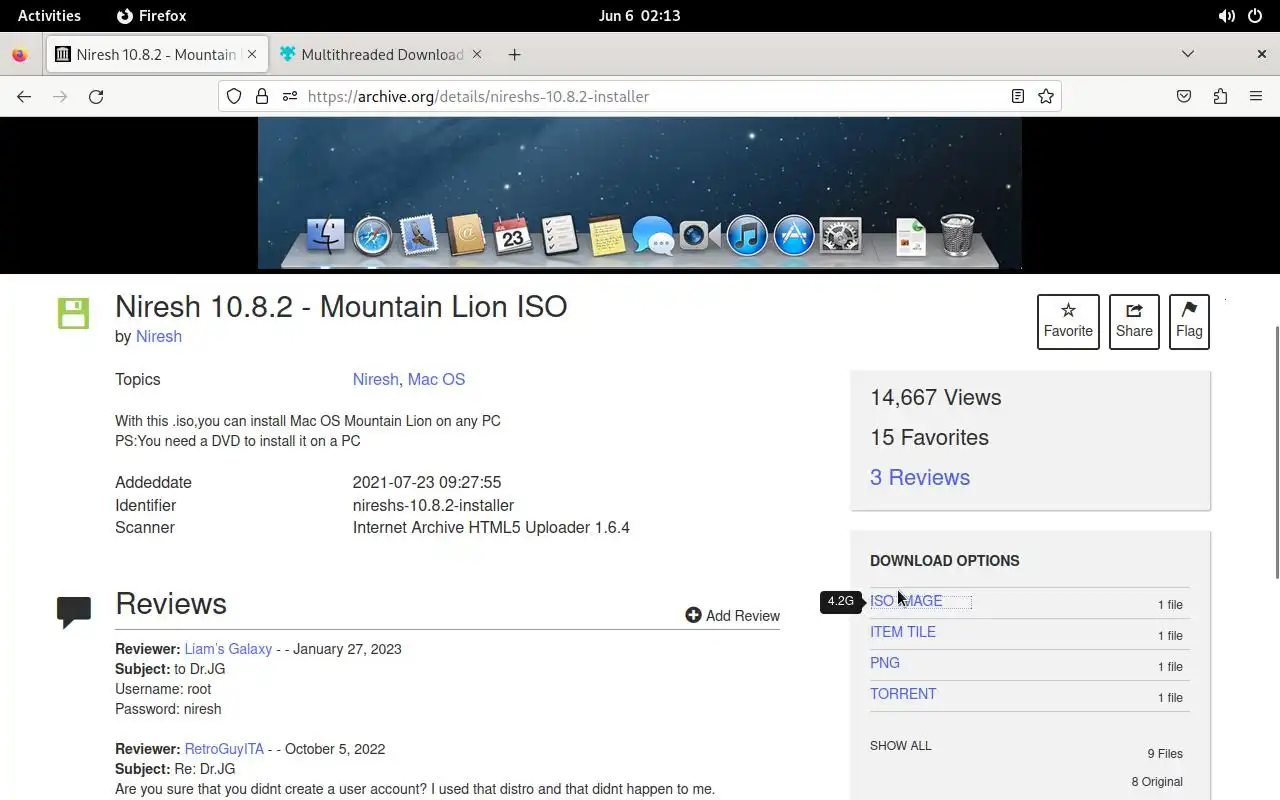Click the 9 Files count text
Screen dimensions: 1280x800
(1165, 754)
